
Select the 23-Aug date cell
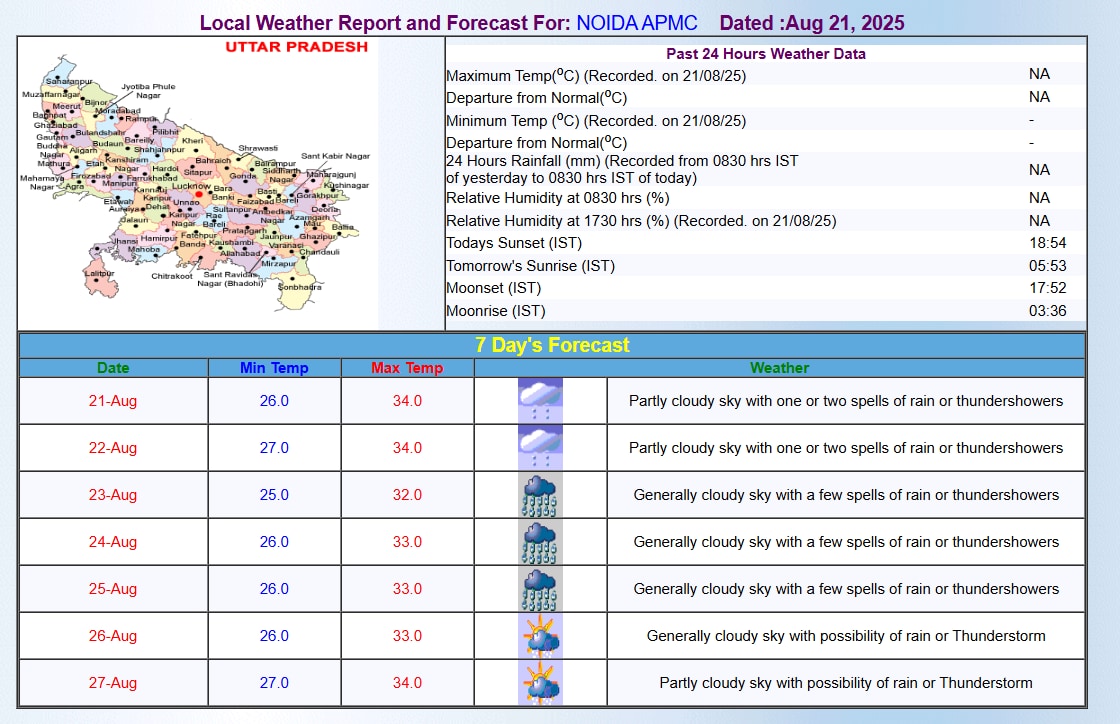113,495
